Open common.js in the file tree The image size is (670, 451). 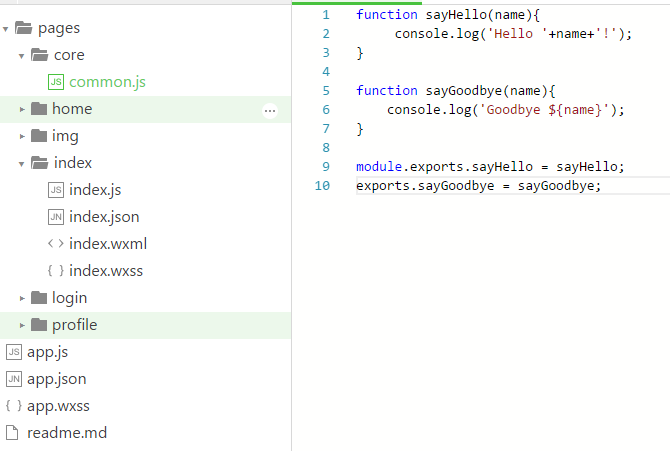click(x=107, y=82)
